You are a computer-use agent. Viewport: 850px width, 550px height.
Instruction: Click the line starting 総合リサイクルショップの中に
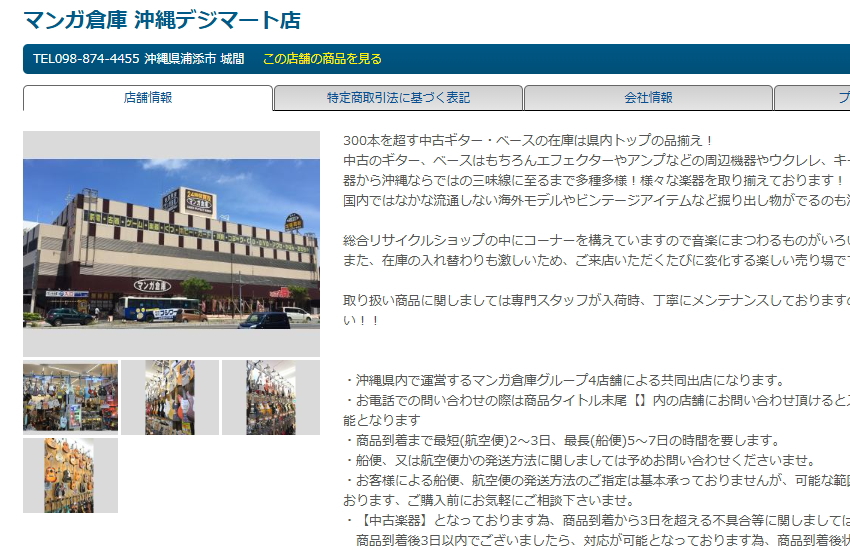point(596,240)
